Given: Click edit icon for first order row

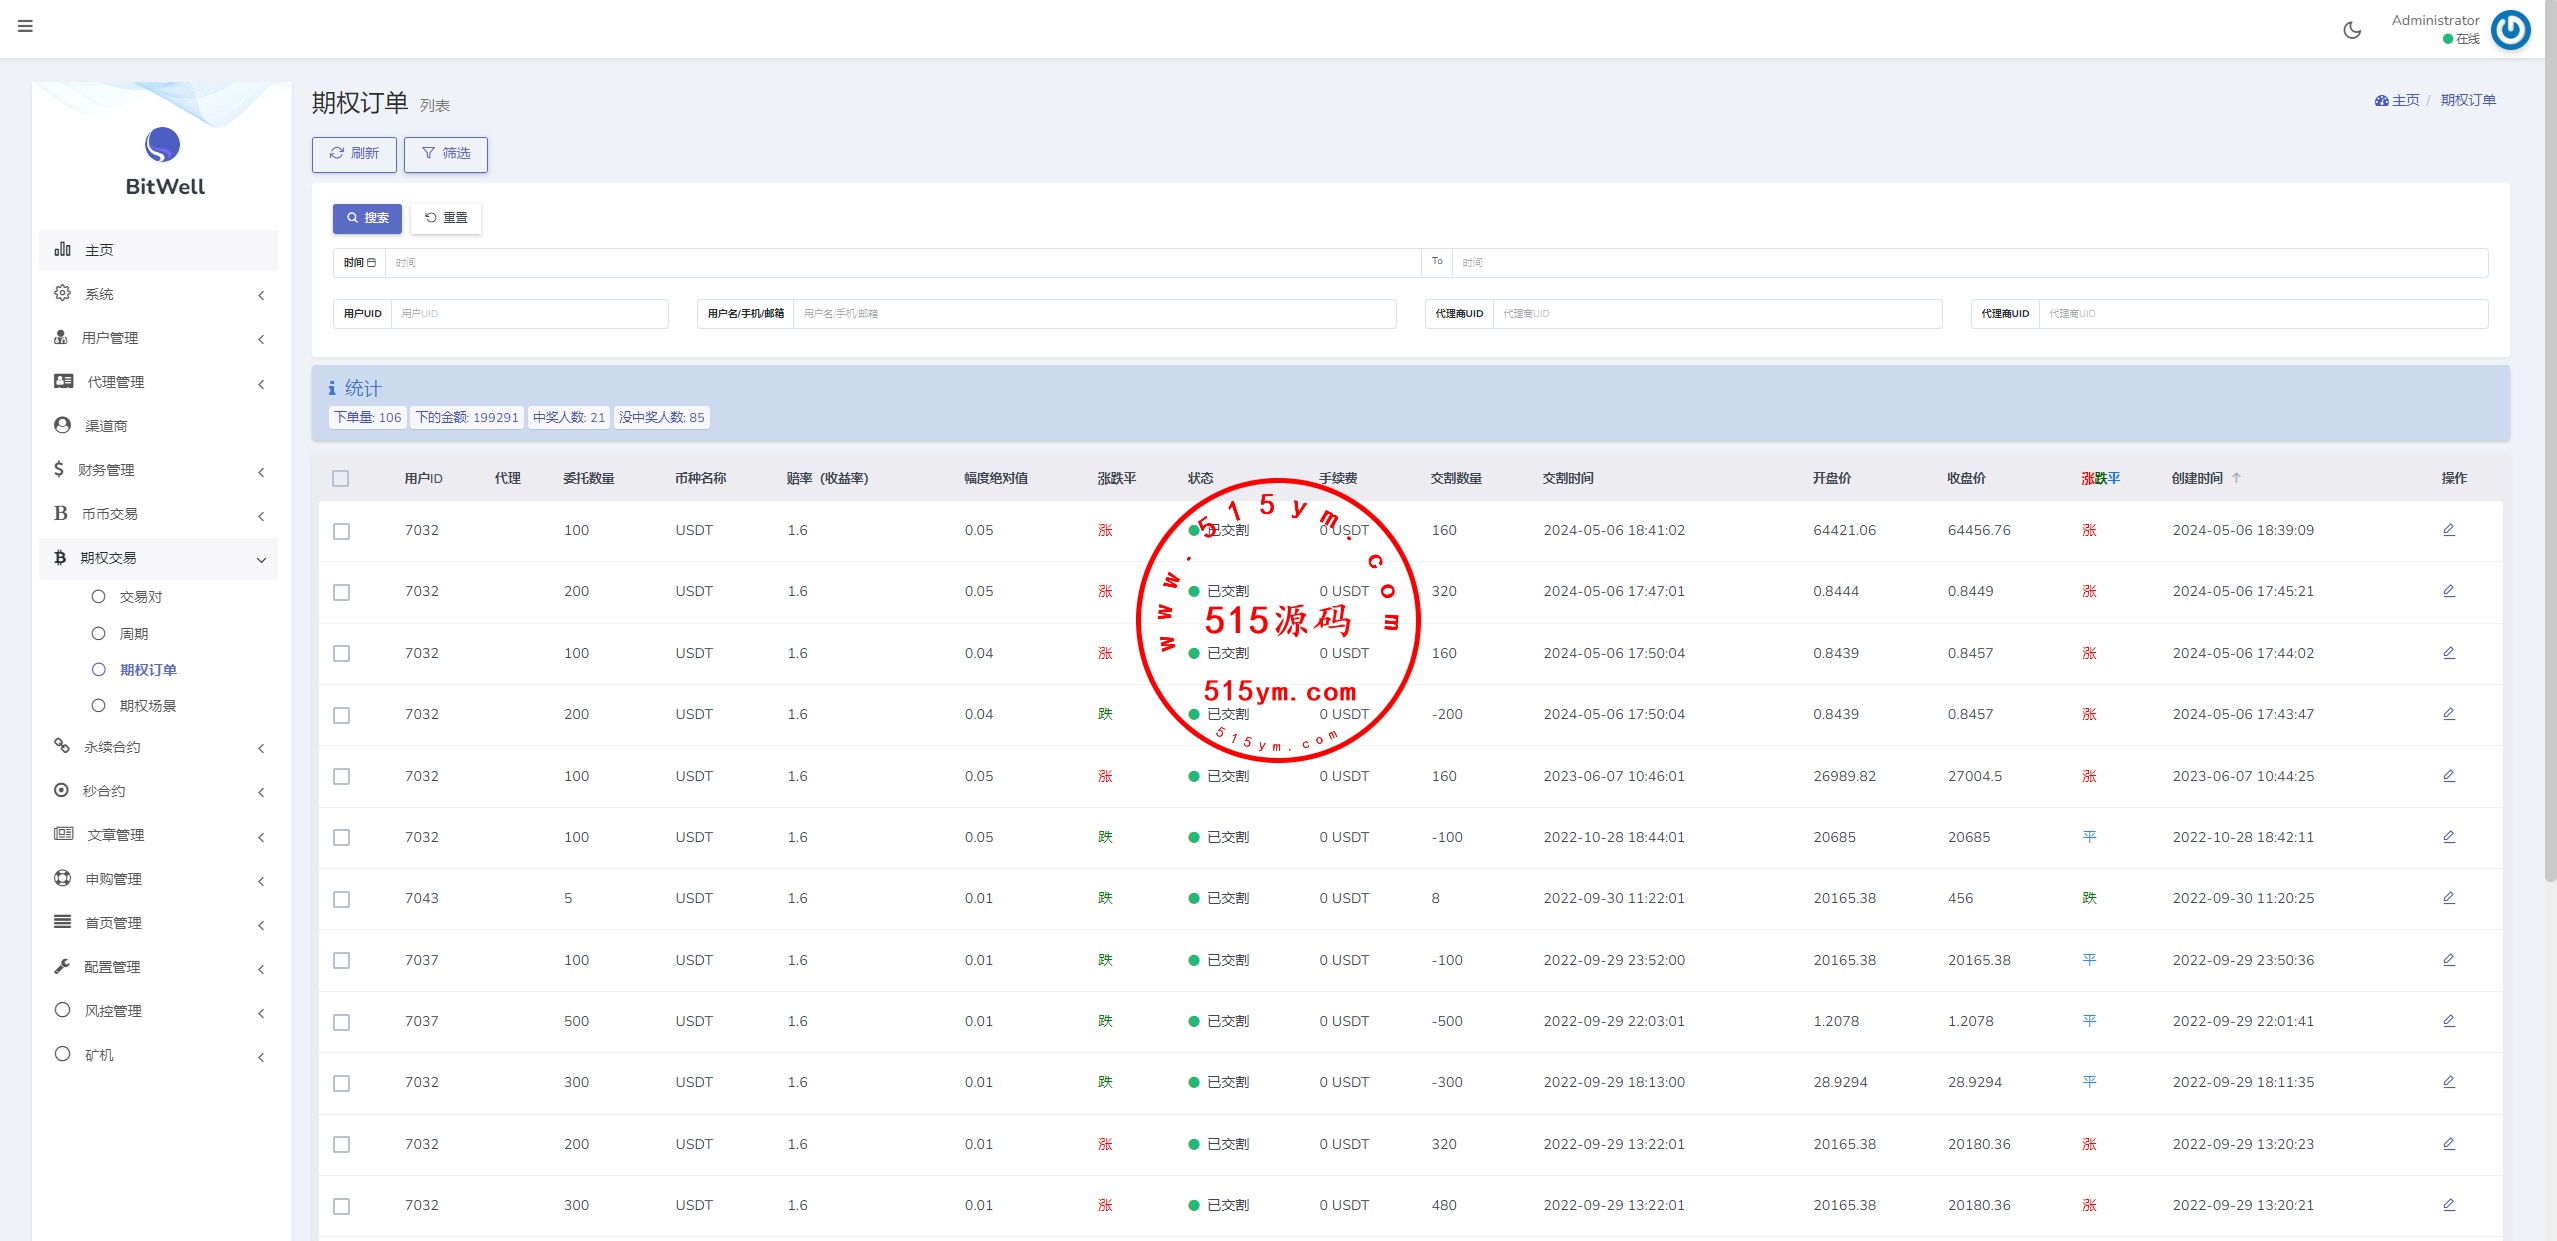Looking at the screenshot, I should pos(2448,530).
